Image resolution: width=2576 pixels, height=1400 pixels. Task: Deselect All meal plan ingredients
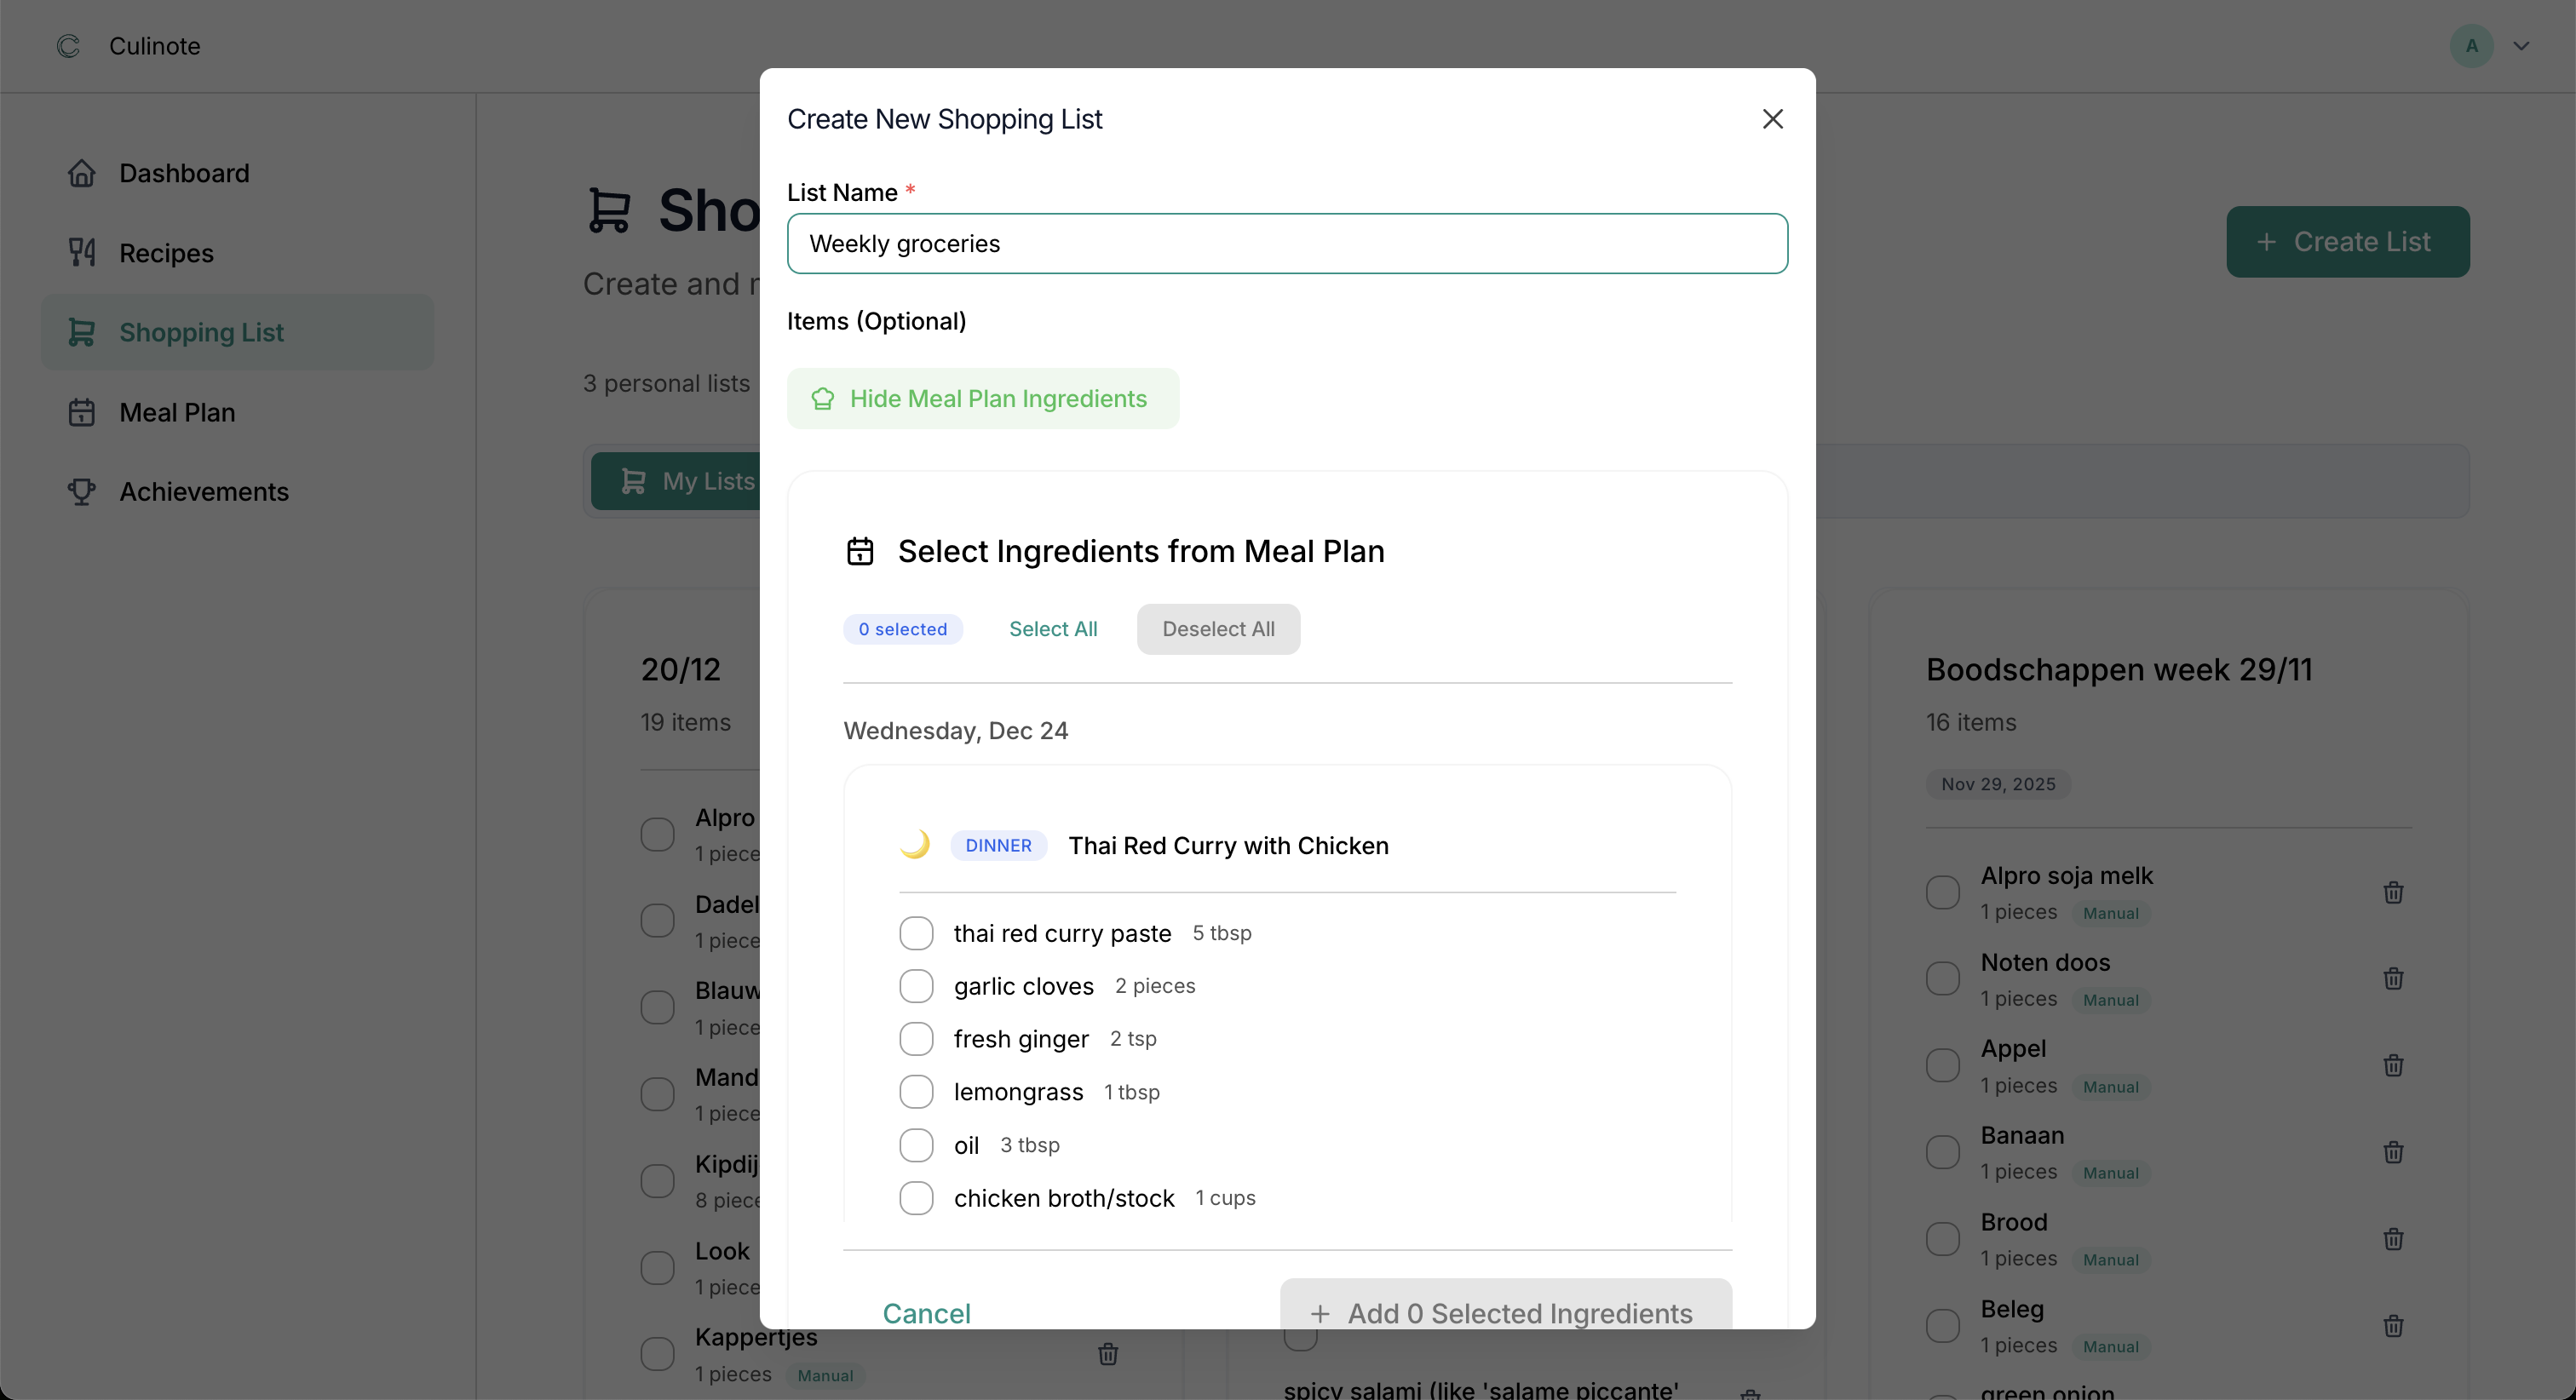click(1217, 628)
